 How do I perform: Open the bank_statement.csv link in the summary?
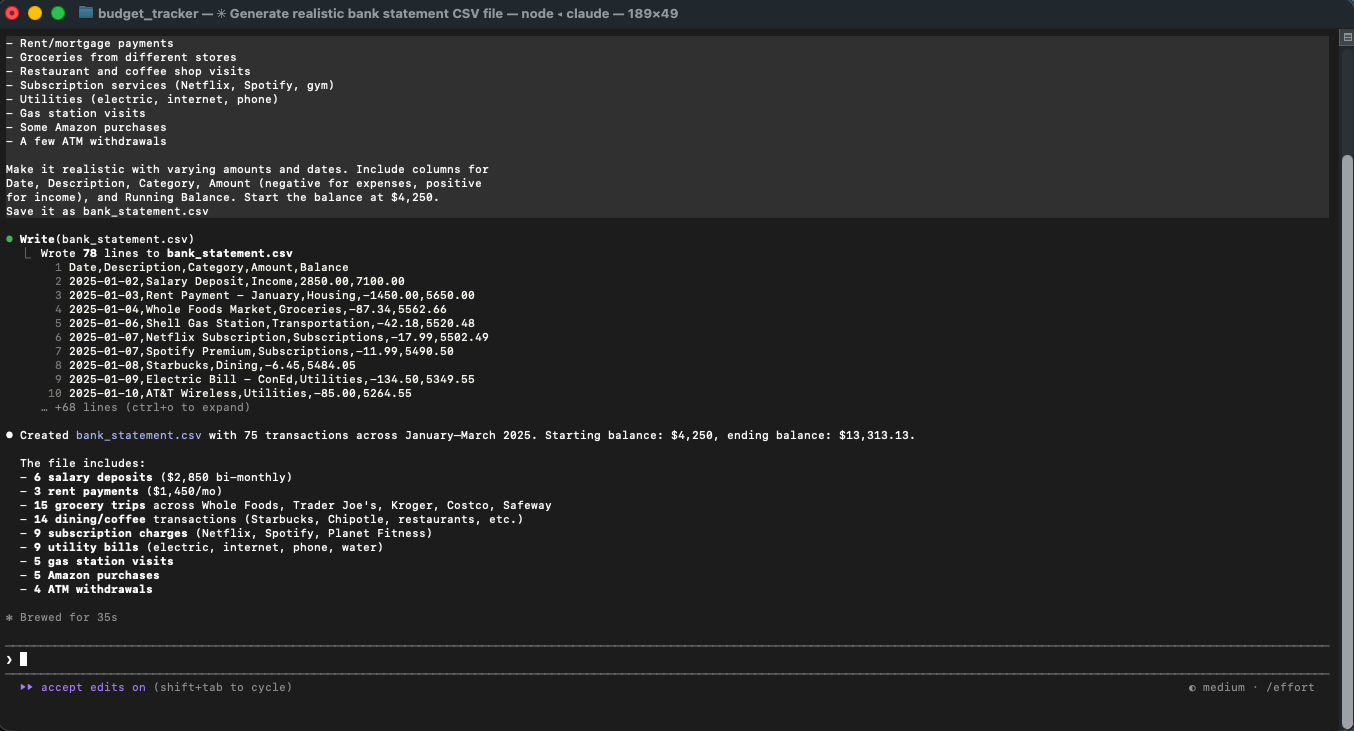point(139,435)
